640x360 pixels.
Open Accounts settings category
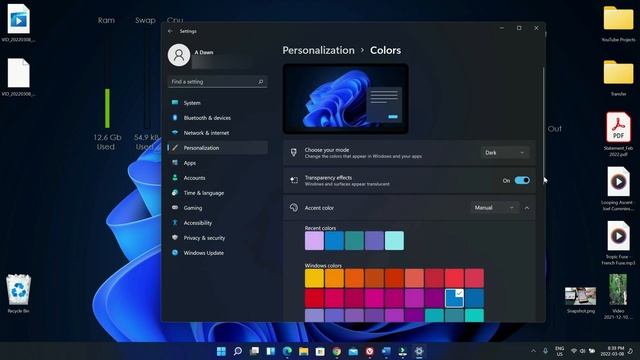click(218, 178)
